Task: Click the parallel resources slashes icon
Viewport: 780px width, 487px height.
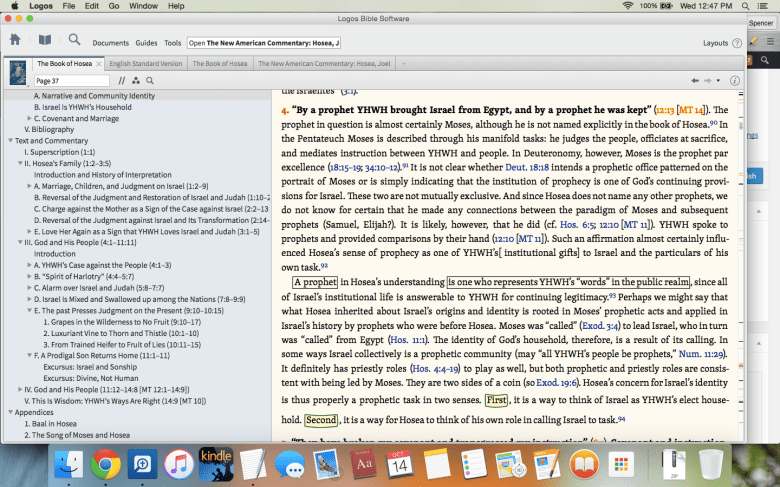Action: coord(122,80)
